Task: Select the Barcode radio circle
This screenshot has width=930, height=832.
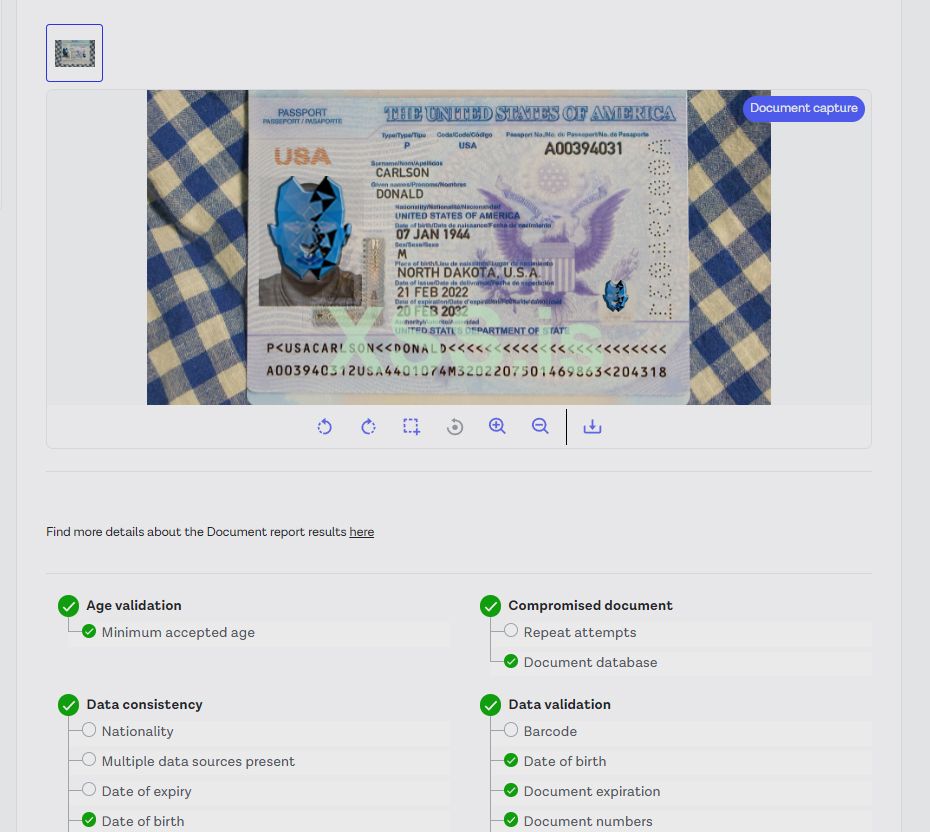Action: 511,731
